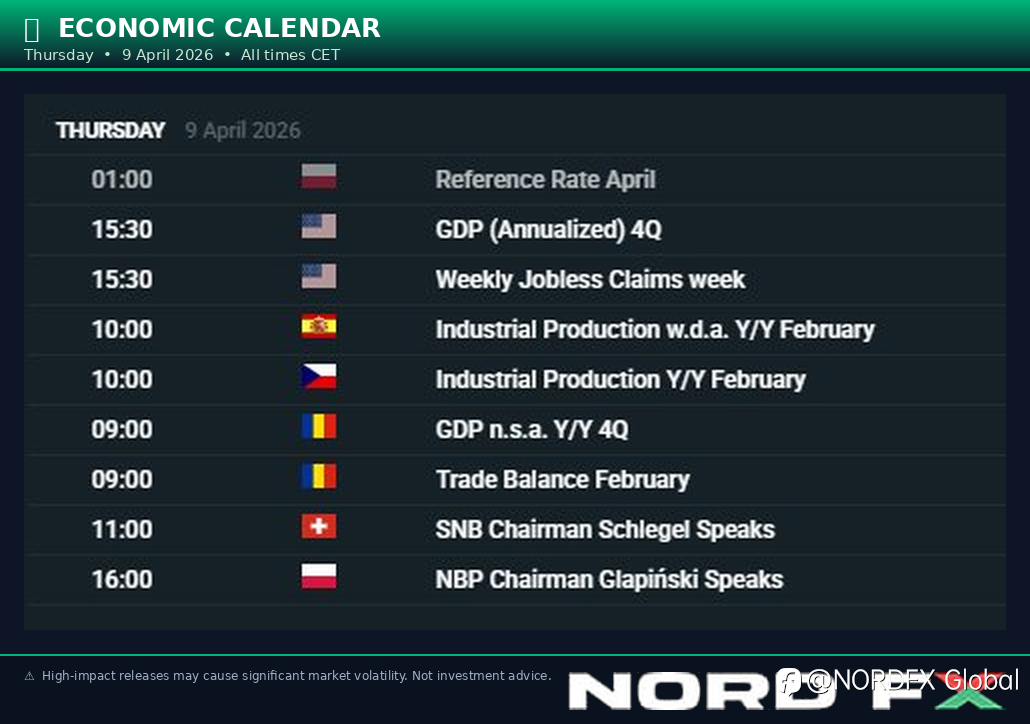The height and width of the screenshot is (724, 1030).
Task: Open the SNB Chairman Schlegel Speaks event
Action: 605,529
